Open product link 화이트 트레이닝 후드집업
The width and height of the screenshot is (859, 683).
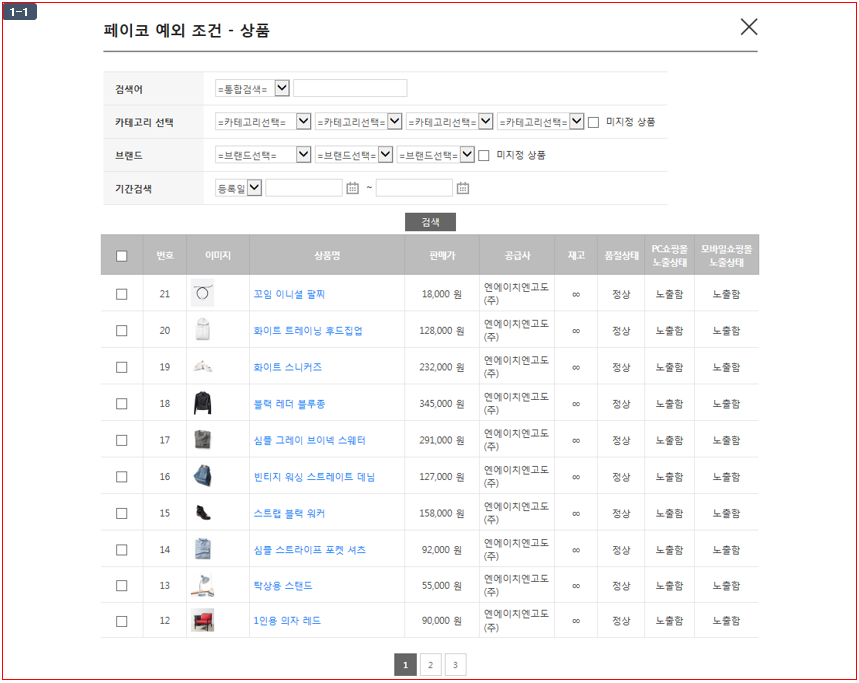coord(307,331)
